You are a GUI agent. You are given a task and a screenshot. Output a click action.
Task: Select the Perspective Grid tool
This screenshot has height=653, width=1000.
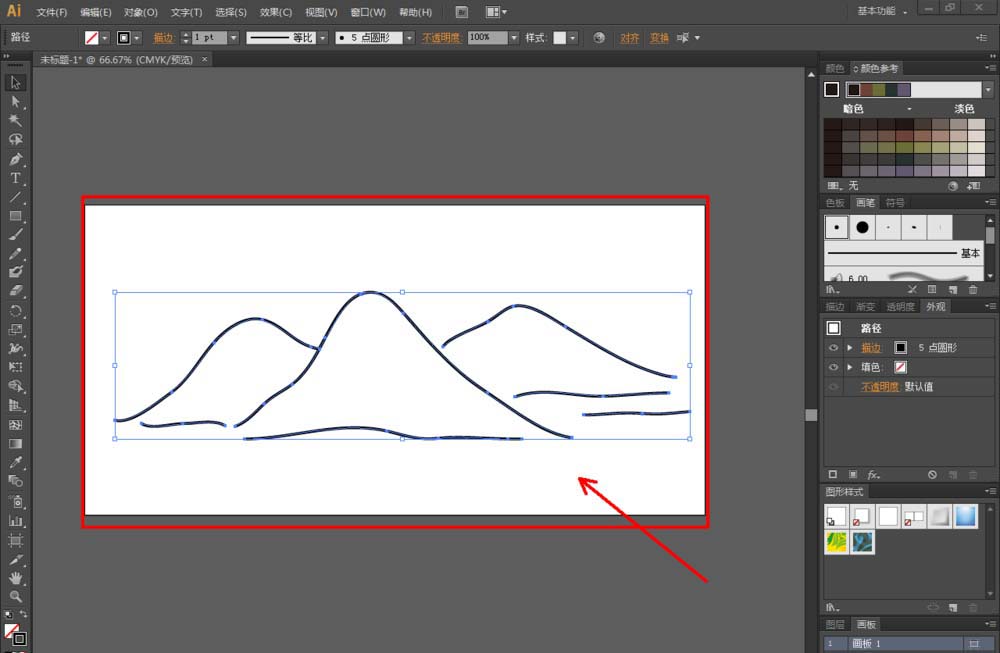[15, 406]
